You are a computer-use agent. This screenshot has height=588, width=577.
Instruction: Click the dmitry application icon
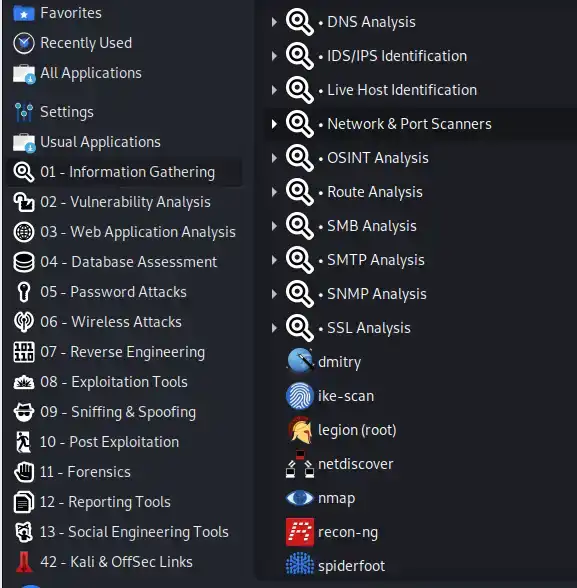click(x=300, y=361)
